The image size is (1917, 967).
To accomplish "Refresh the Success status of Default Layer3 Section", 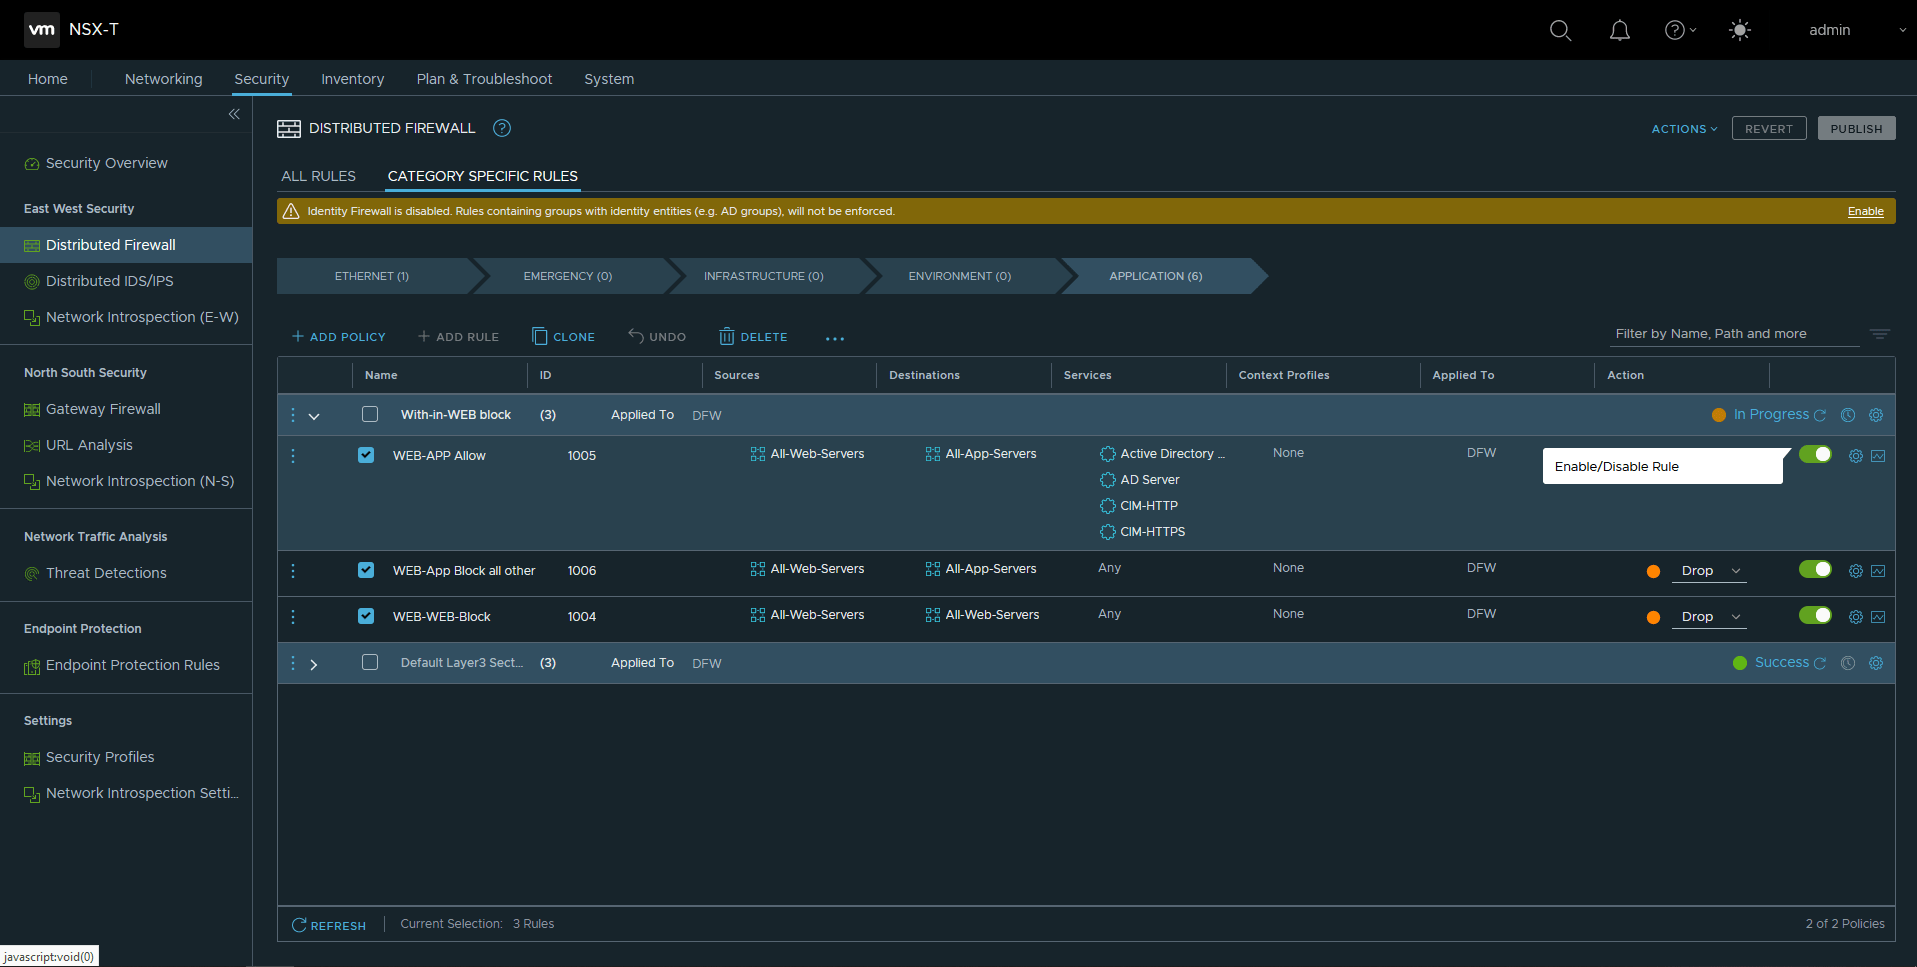I will point(1820,663).
